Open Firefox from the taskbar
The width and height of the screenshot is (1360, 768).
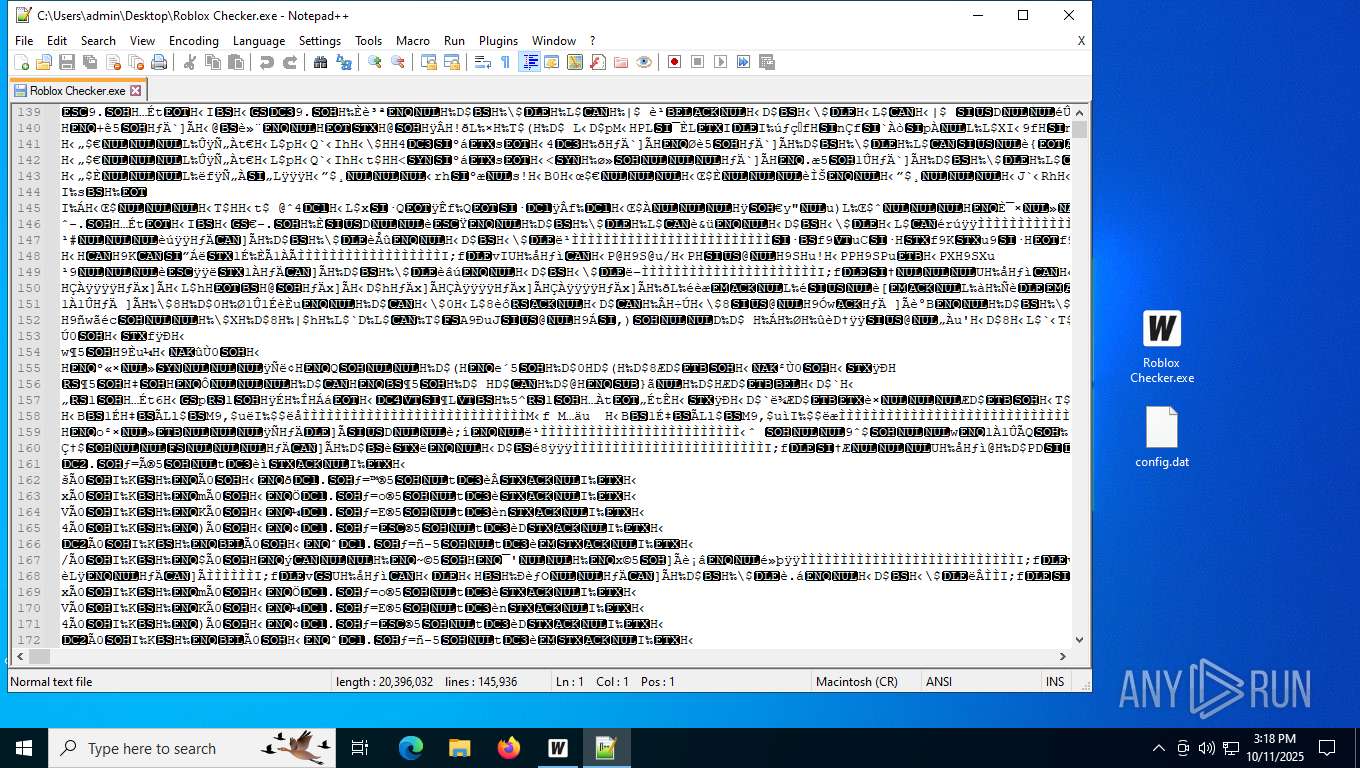[509, 748]
